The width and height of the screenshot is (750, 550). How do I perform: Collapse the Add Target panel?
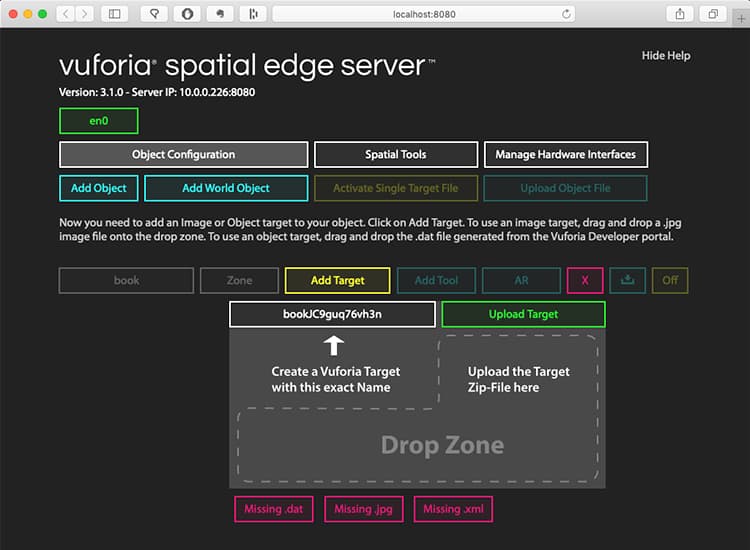tap(337, 281)
